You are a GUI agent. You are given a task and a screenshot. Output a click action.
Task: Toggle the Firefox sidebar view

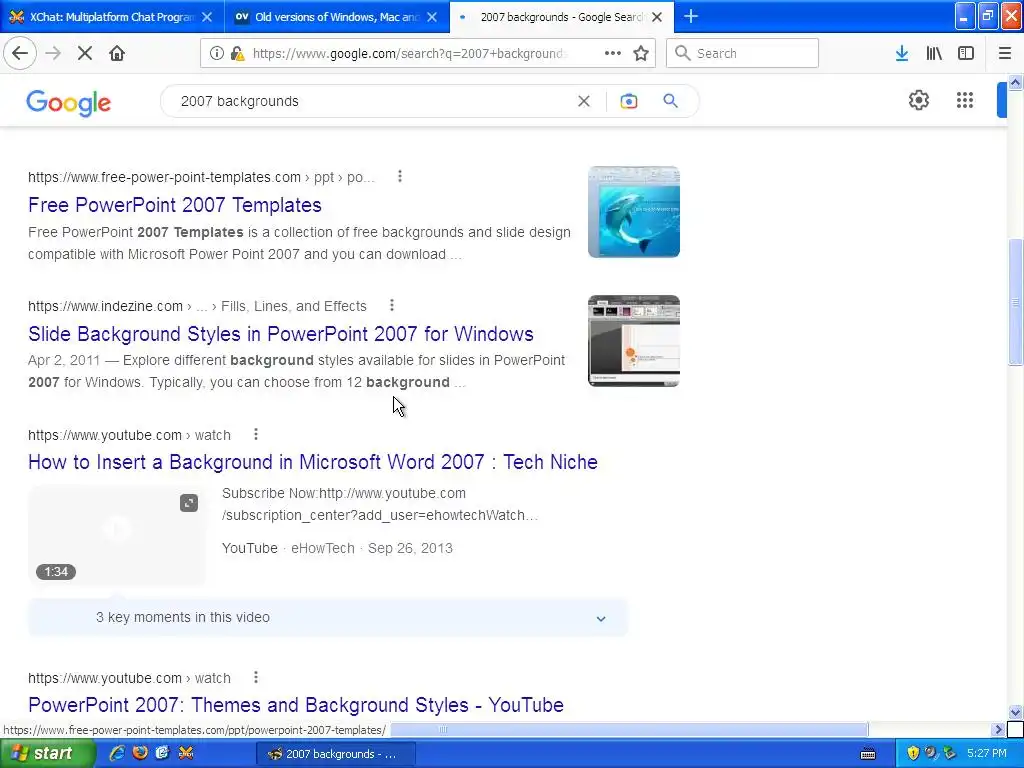click(x=966, y=54)
